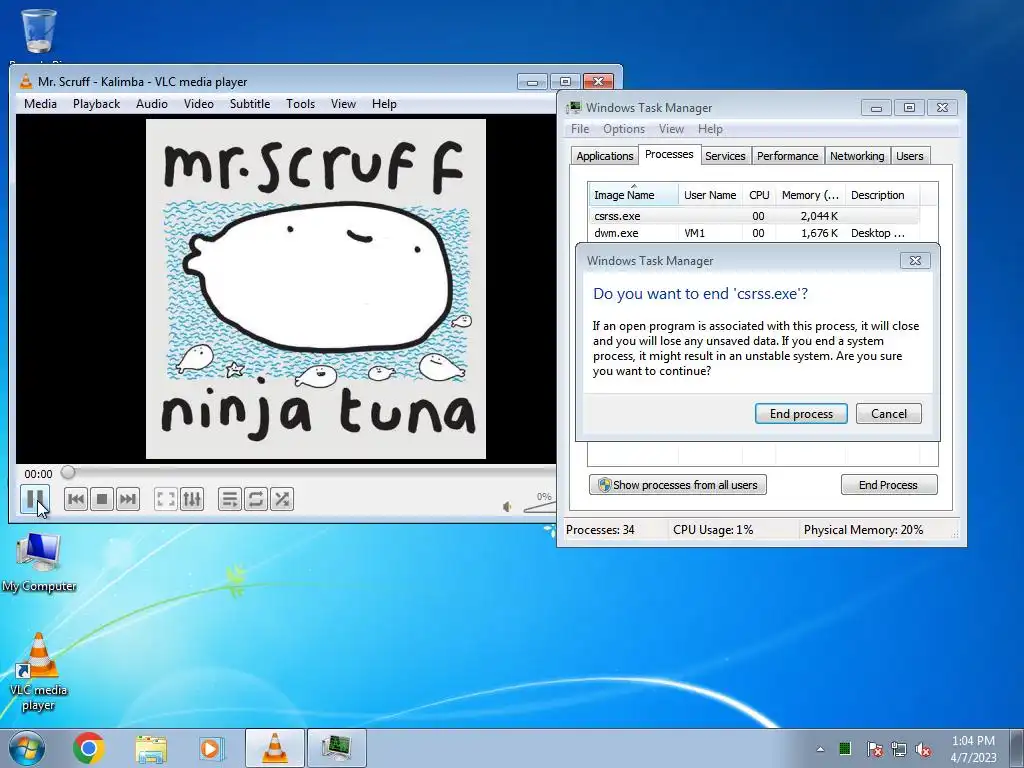Click the Mr. Scruff album art
1024x768 pixels.
pos(315,289)
